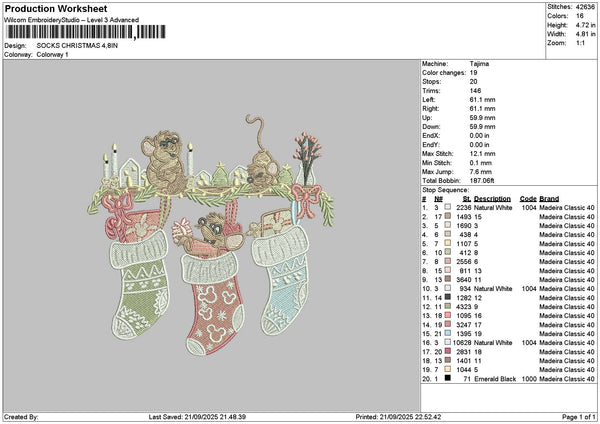Select design name SOCKS CHRISTMAS 4,8IN

click(77, 46)
